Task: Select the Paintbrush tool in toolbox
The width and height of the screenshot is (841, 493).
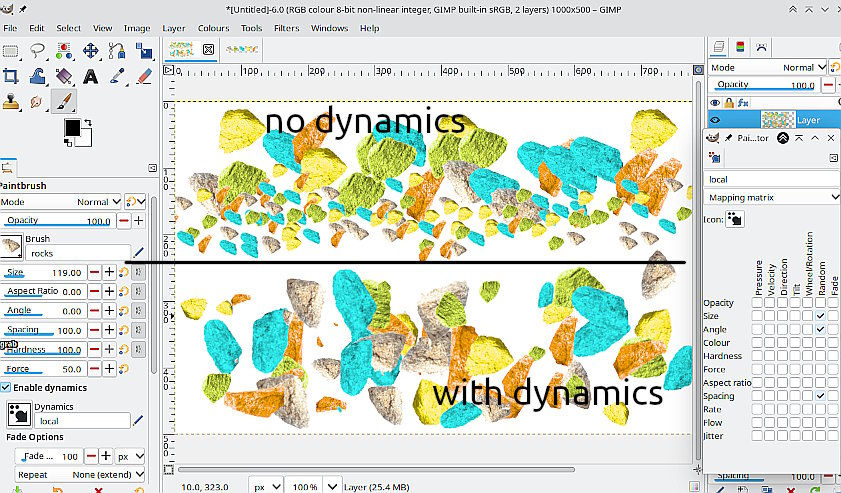Action: coord(62,101)
